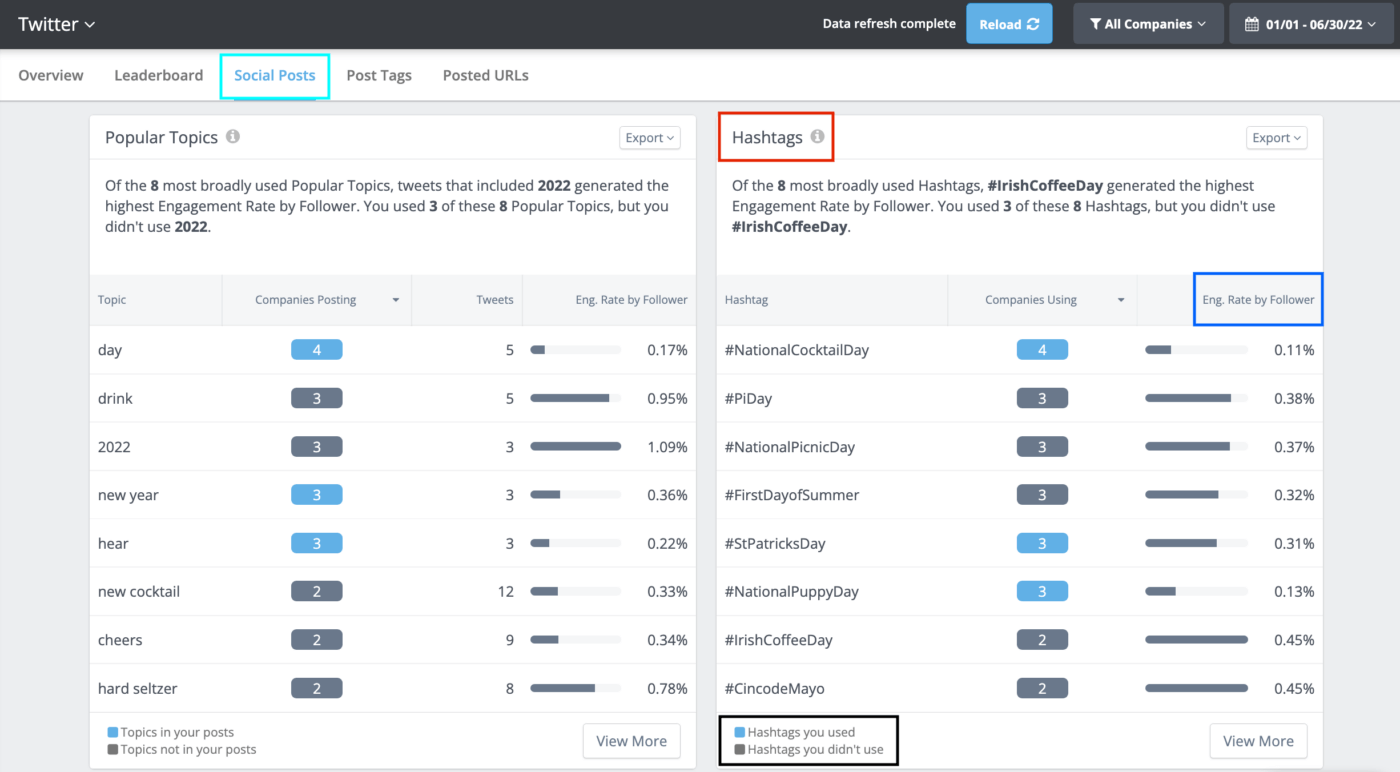Open the Companies Posting sort dropdown

pos(395,299)
